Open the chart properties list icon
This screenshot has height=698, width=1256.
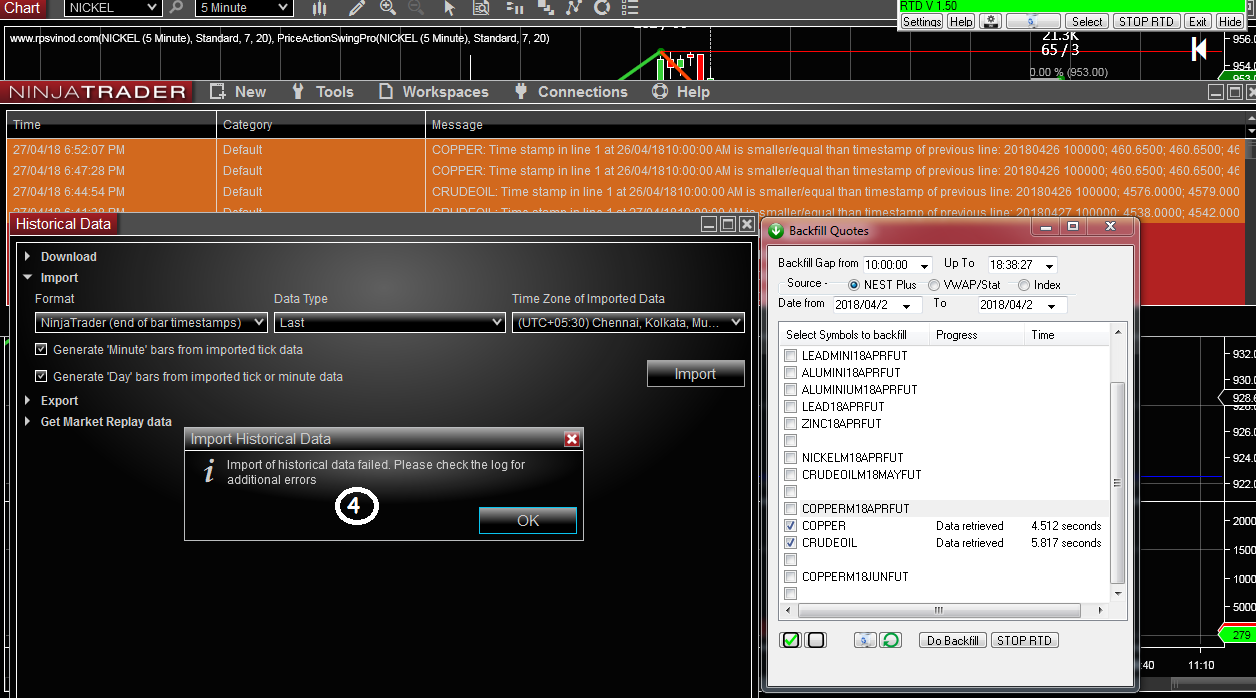point(629,8)
